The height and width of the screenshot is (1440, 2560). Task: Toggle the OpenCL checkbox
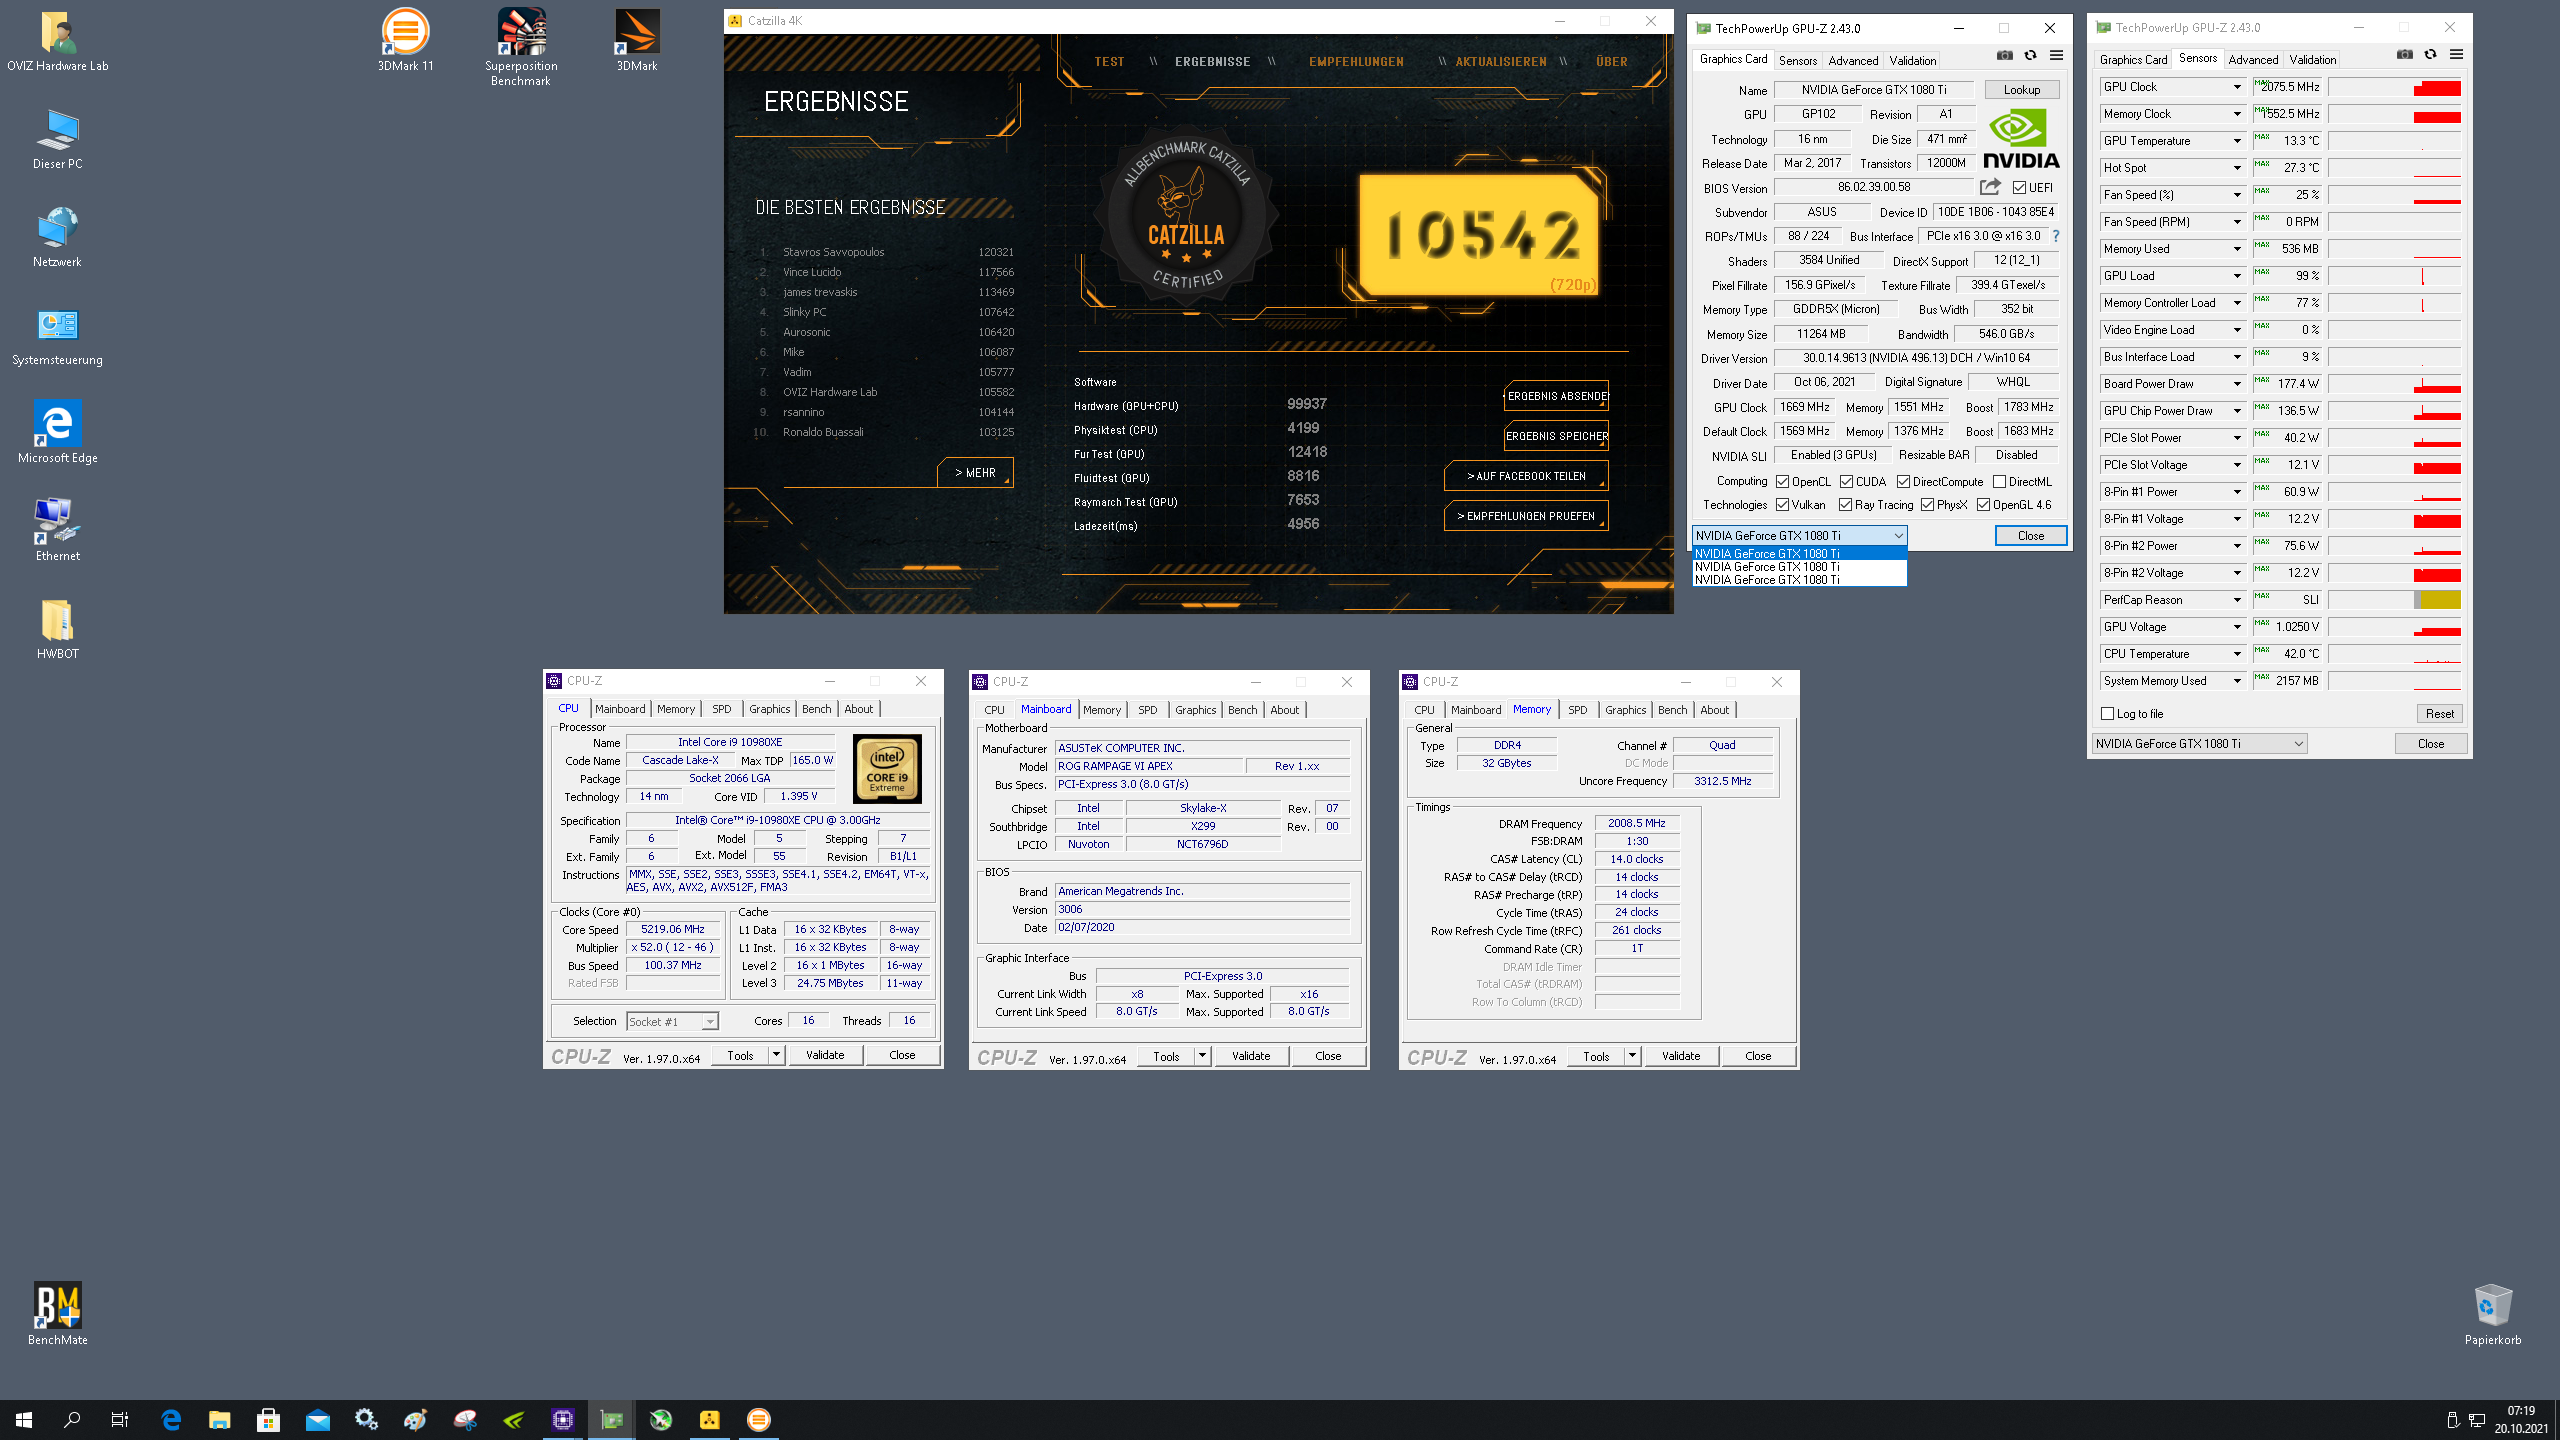[x=1783, y=482]
